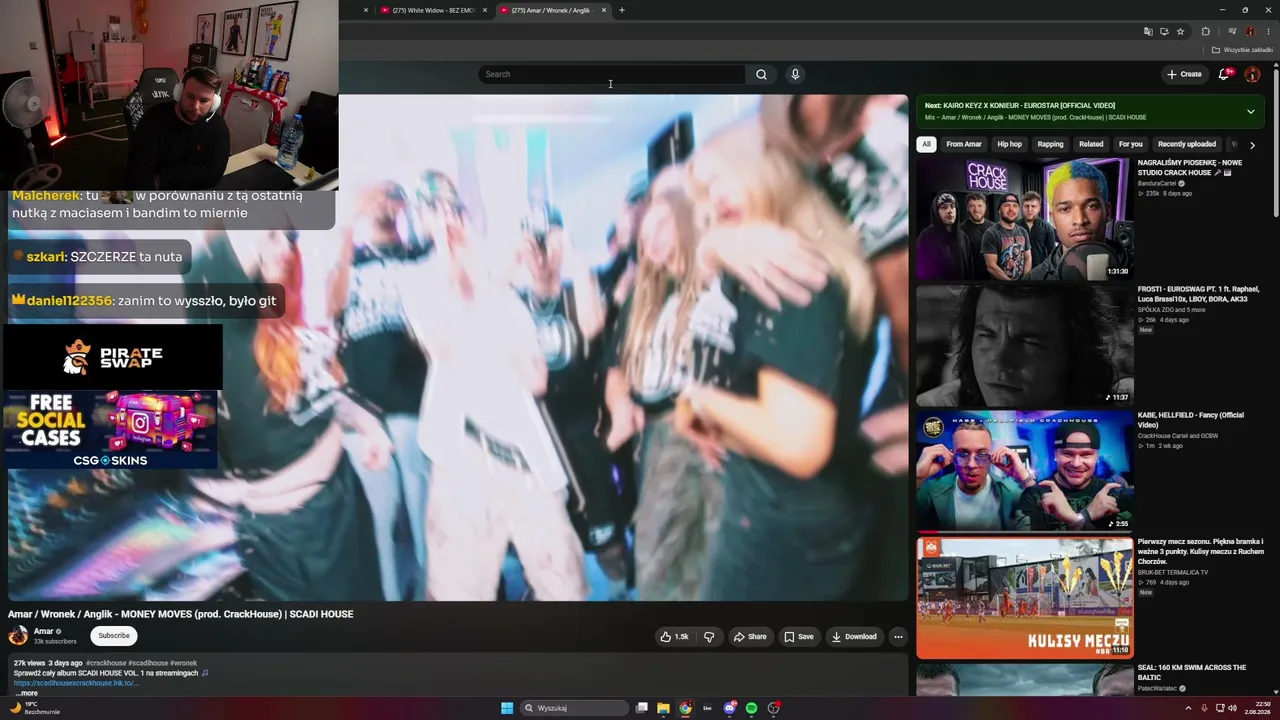Open the YouTube account avatar menu
The height and width of the screenshot is (720, 1280).
tap(1252, 74)
